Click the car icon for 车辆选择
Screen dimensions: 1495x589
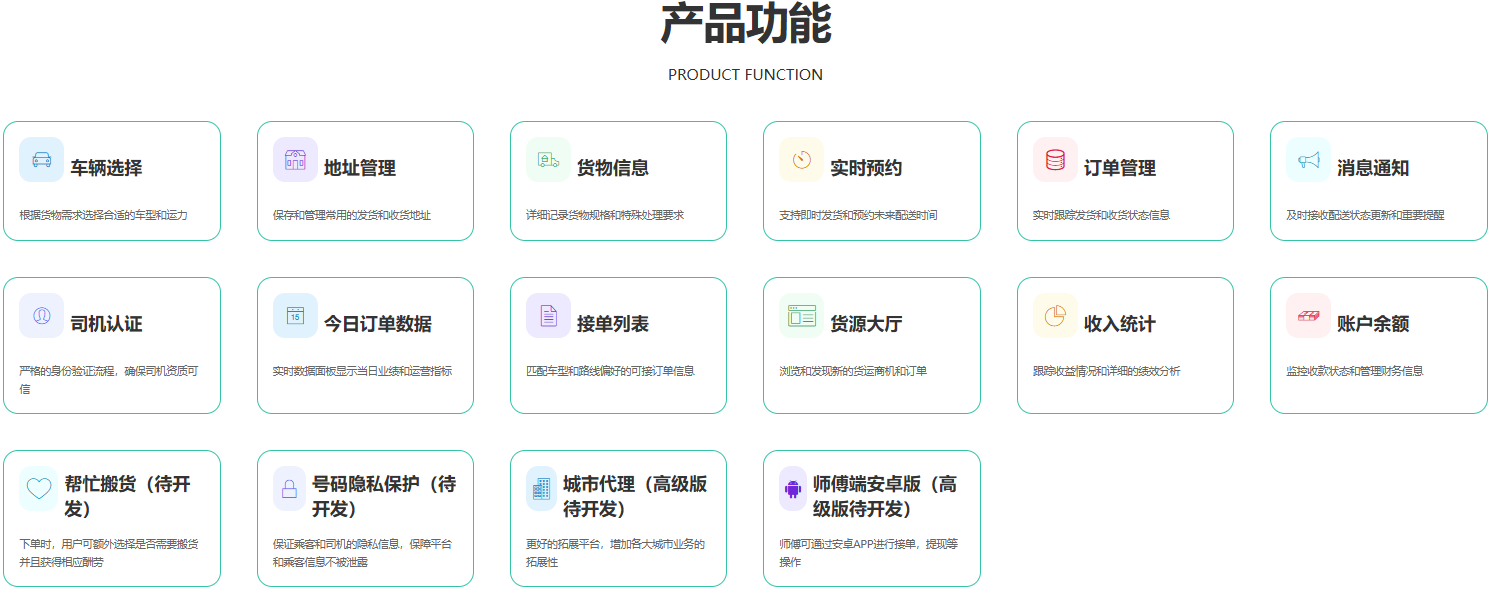click(x=41, y=160)
